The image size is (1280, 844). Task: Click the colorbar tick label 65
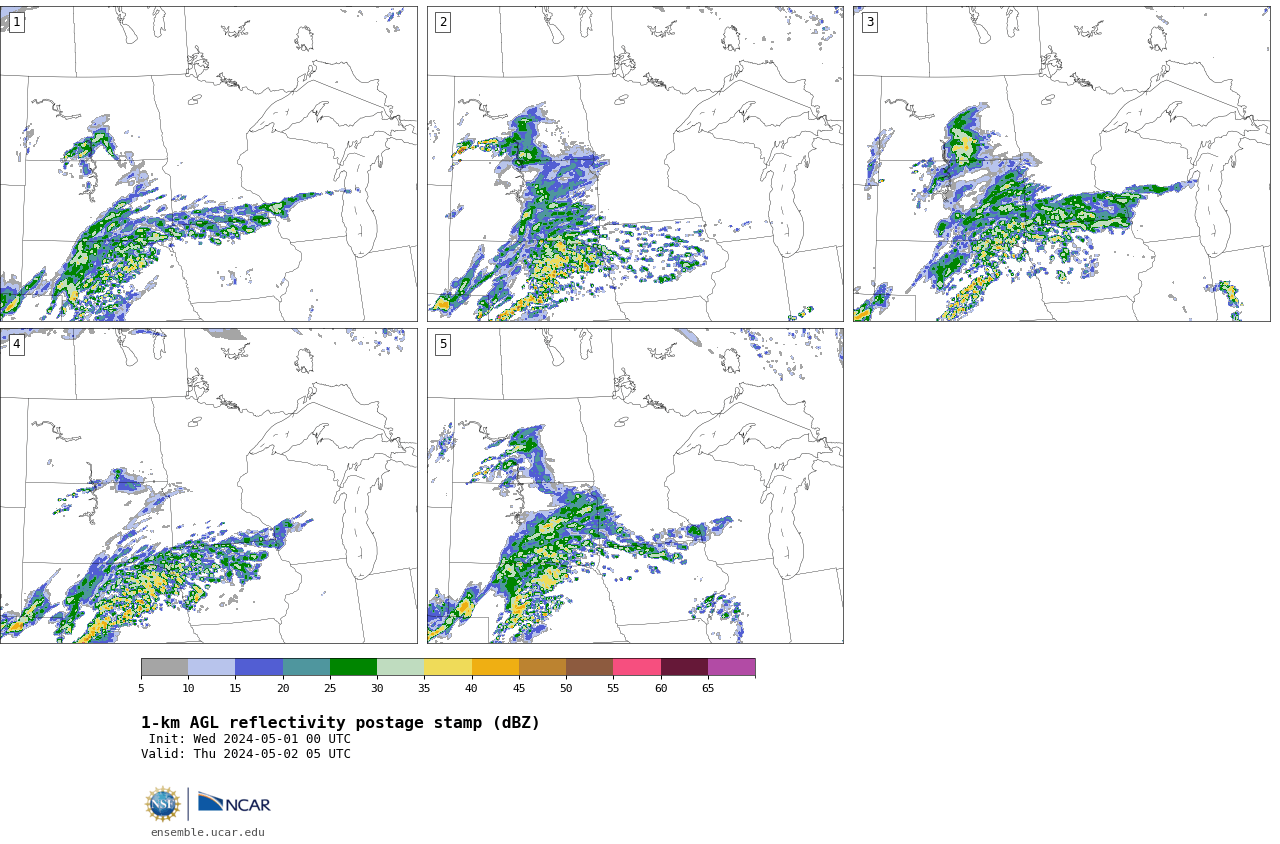pyautogui.click(x=708, y=688)
